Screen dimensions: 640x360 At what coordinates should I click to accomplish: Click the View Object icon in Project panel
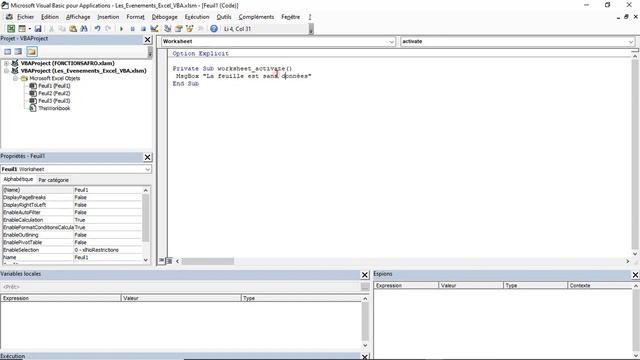pos(18,51)
